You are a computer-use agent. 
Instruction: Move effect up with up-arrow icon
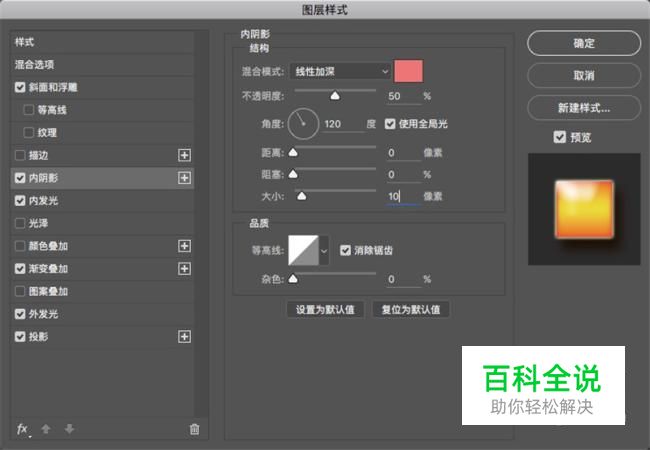click(x=46, y=429)
